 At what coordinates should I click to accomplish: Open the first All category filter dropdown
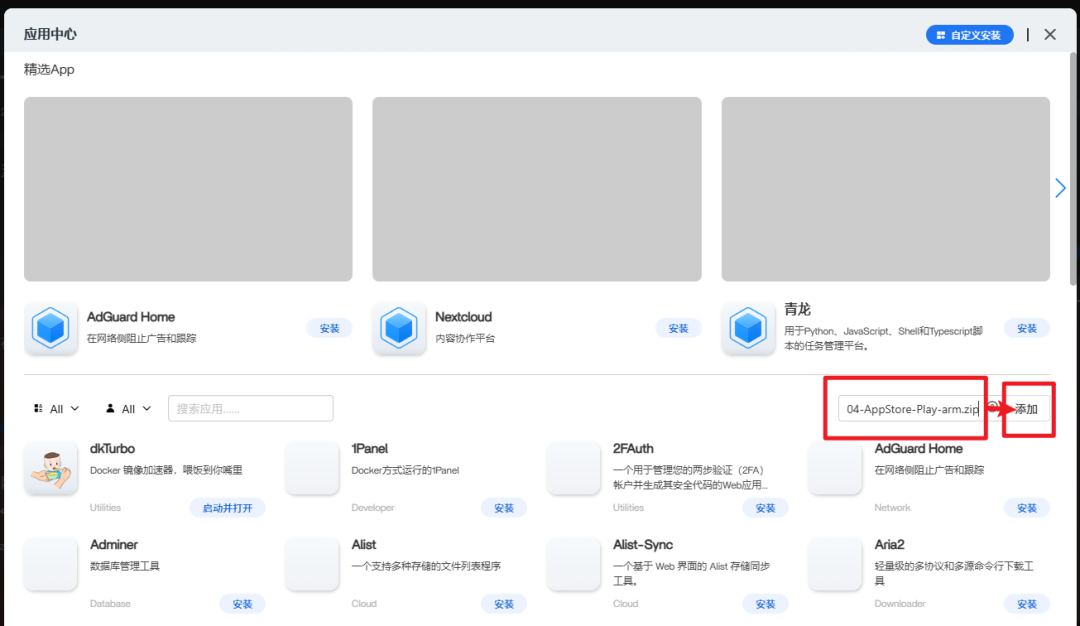tap(55, 408)
